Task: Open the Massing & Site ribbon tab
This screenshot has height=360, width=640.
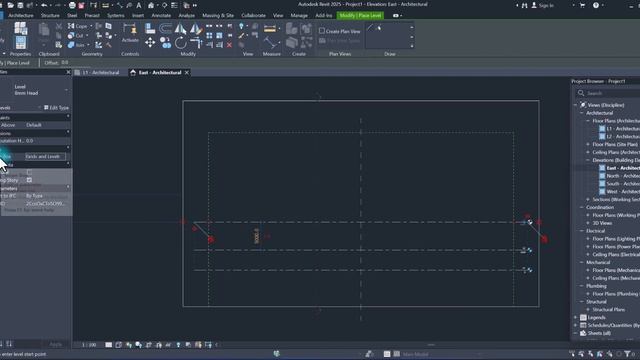Action: [x=218, y=16]
